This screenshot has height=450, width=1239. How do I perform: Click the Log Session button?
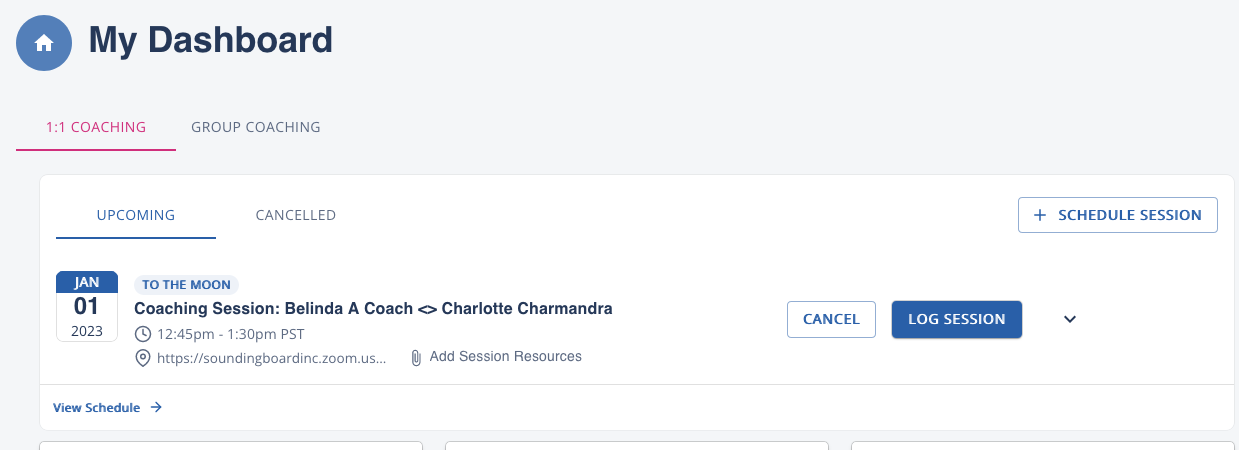pyautogui.click(x=957, y=319)
